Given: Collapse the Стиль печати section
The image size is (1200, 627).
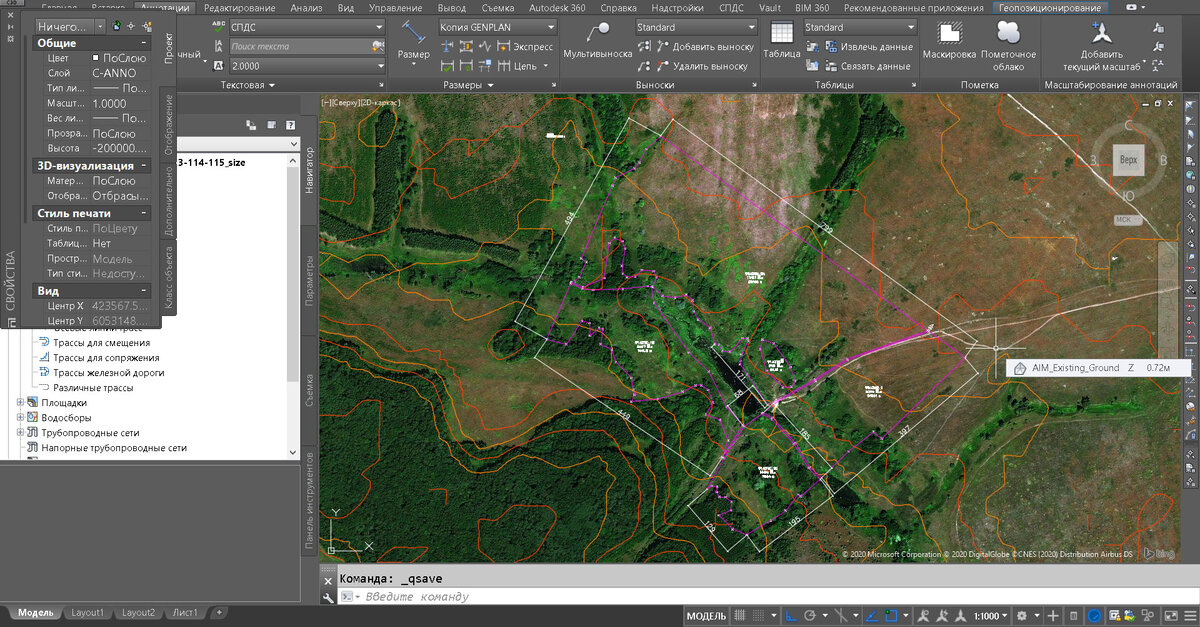Looking at the screenshot, I should pos(145,213).
